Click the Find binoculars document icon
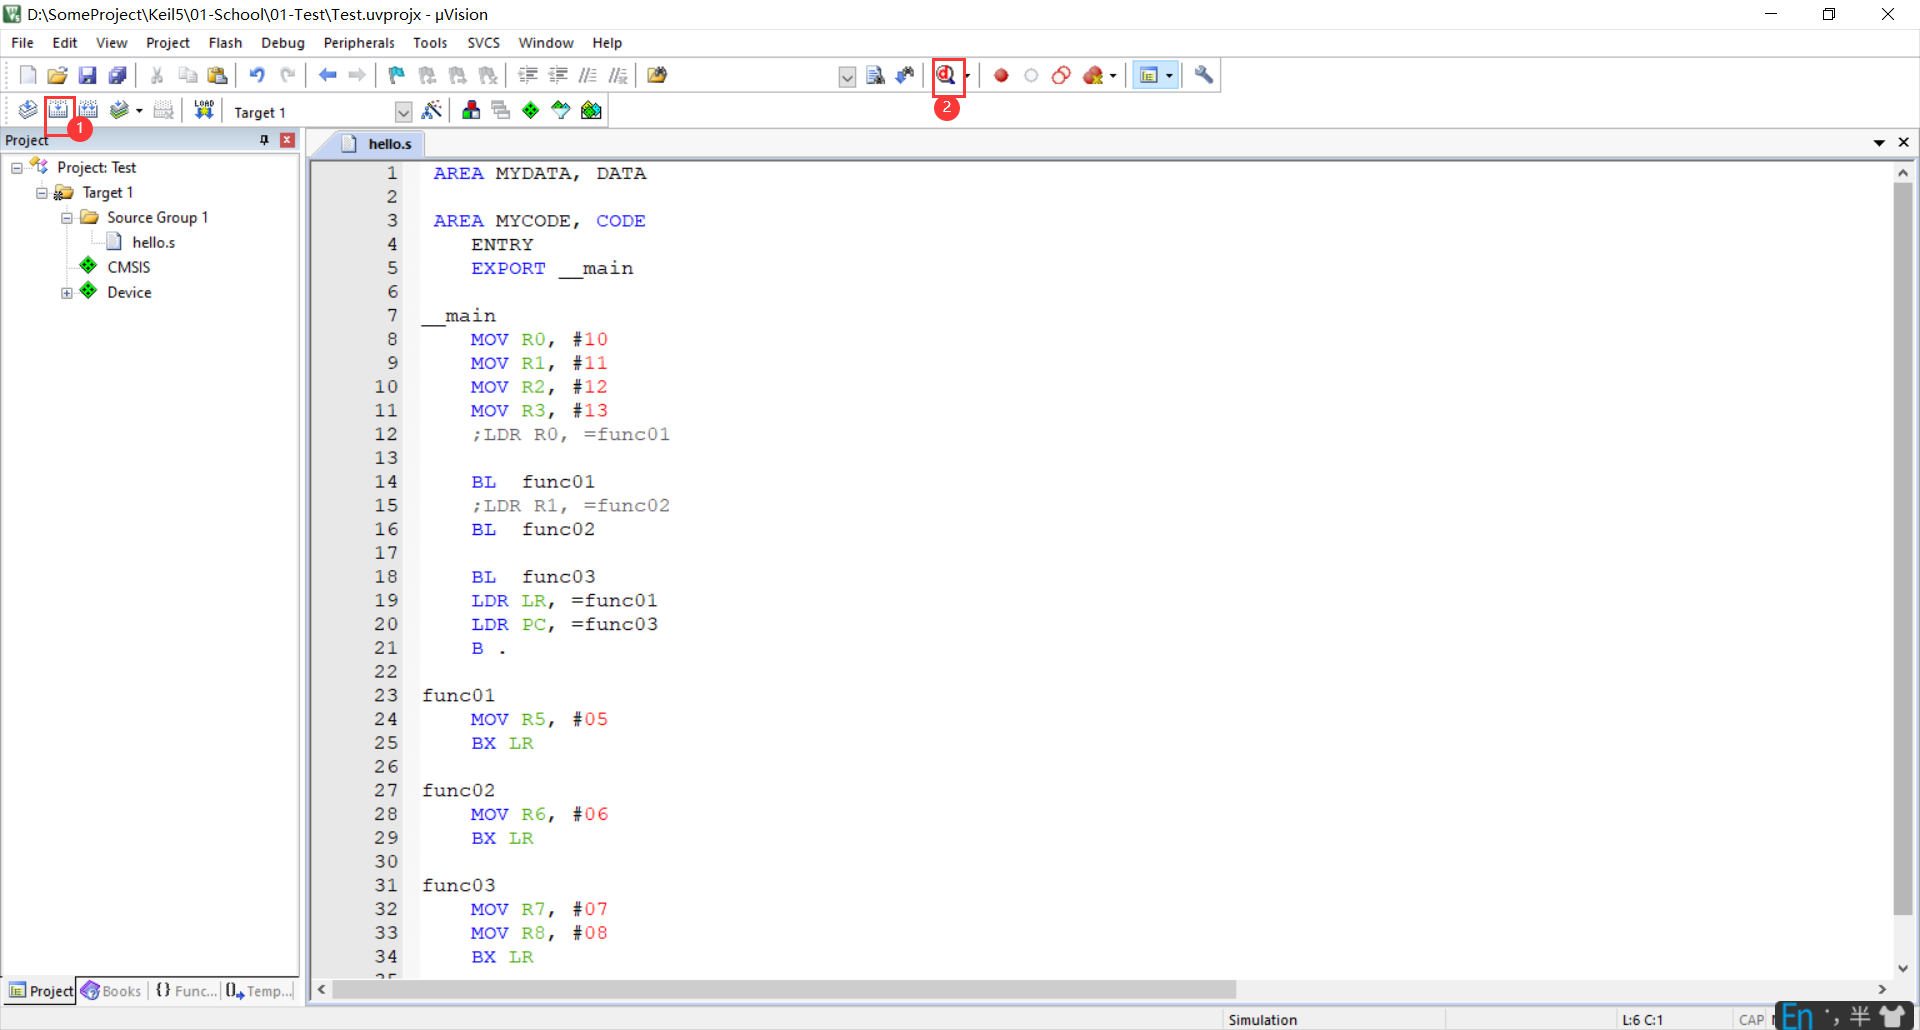Image resolution: width=1920 pixels, height=1030 pixels. [875, 75]
